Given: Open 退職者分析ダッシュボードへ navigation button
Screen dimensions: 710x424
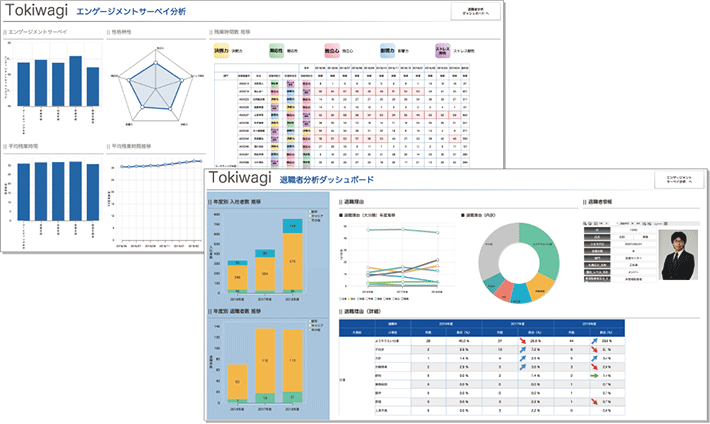Looking at the screenshot, I should [x=481, y=12].
